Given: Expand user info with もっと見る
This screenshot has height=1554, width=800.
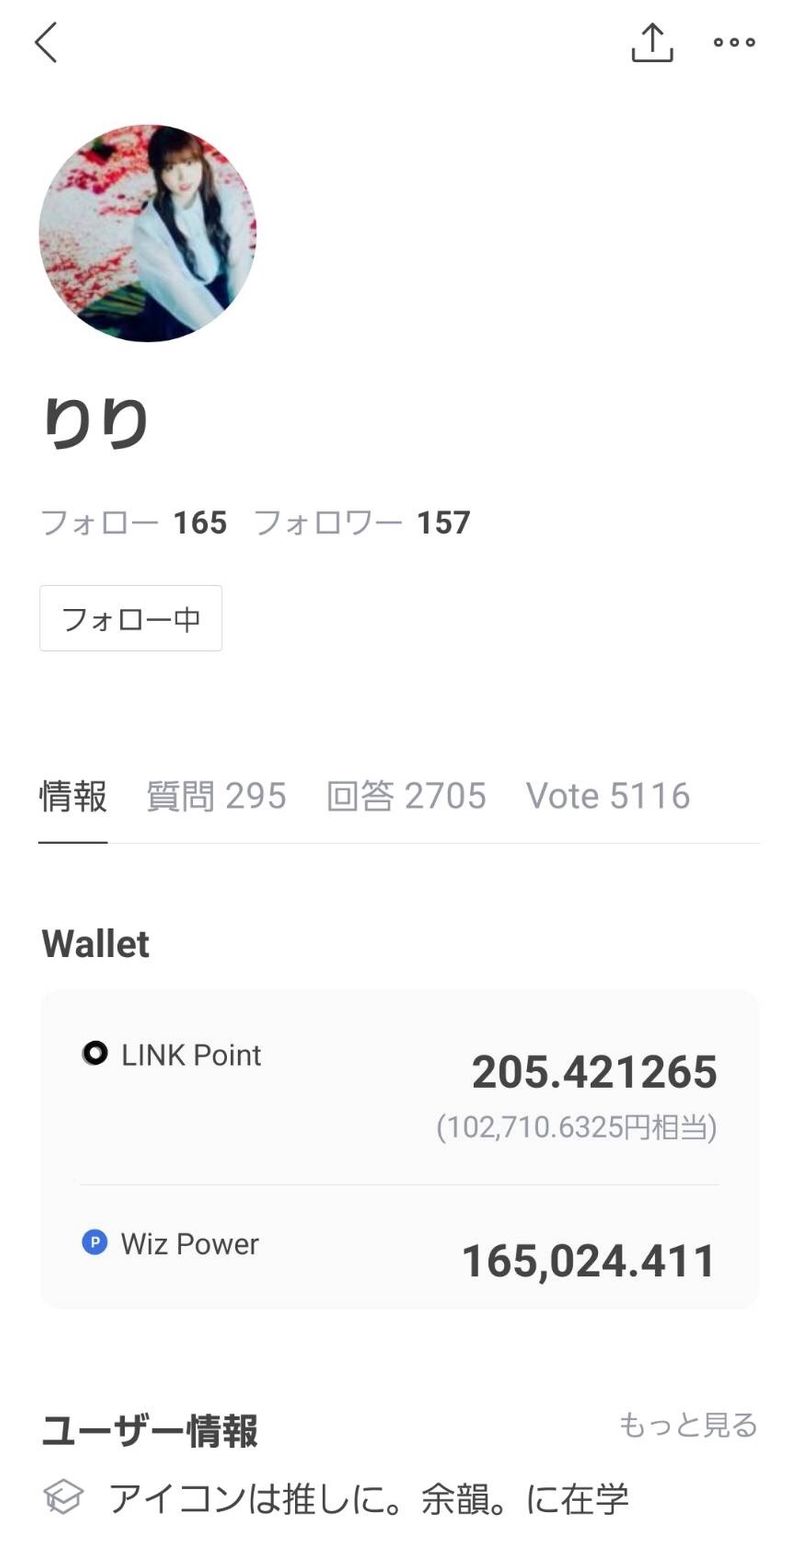Looking at the screenshot, I should (688, 1424).
